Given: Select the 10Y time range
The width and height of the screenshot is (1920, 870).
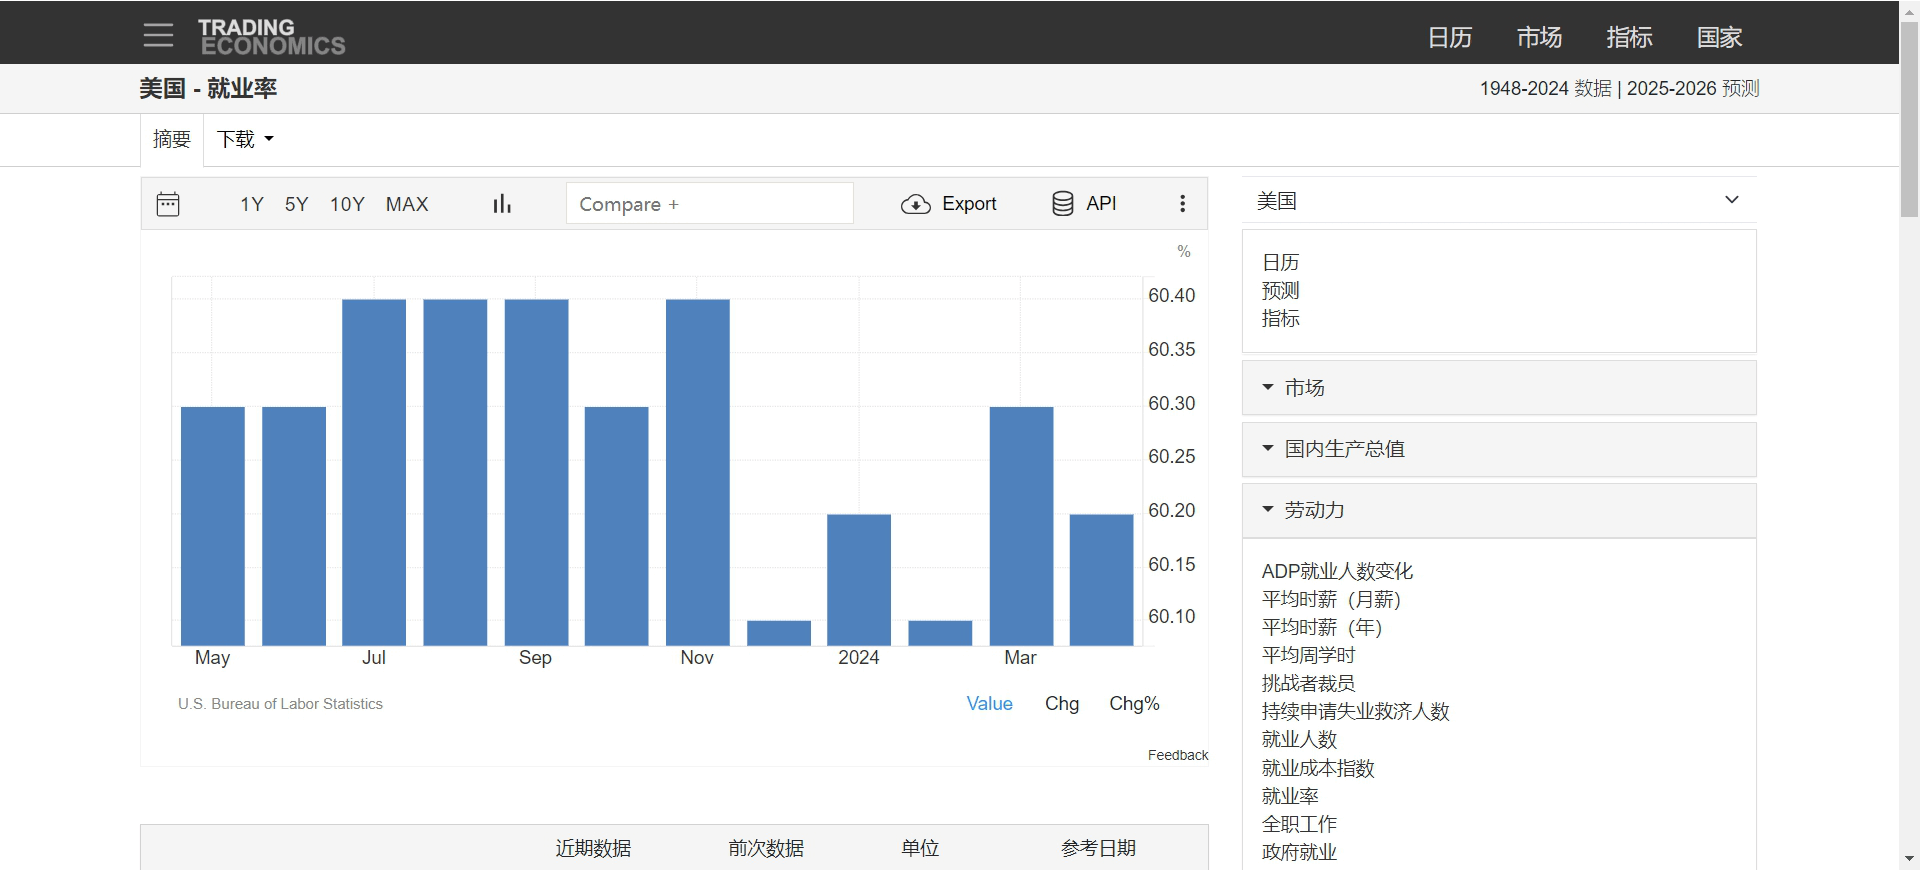Looking at the screenshot, I should tap(347, 204).
